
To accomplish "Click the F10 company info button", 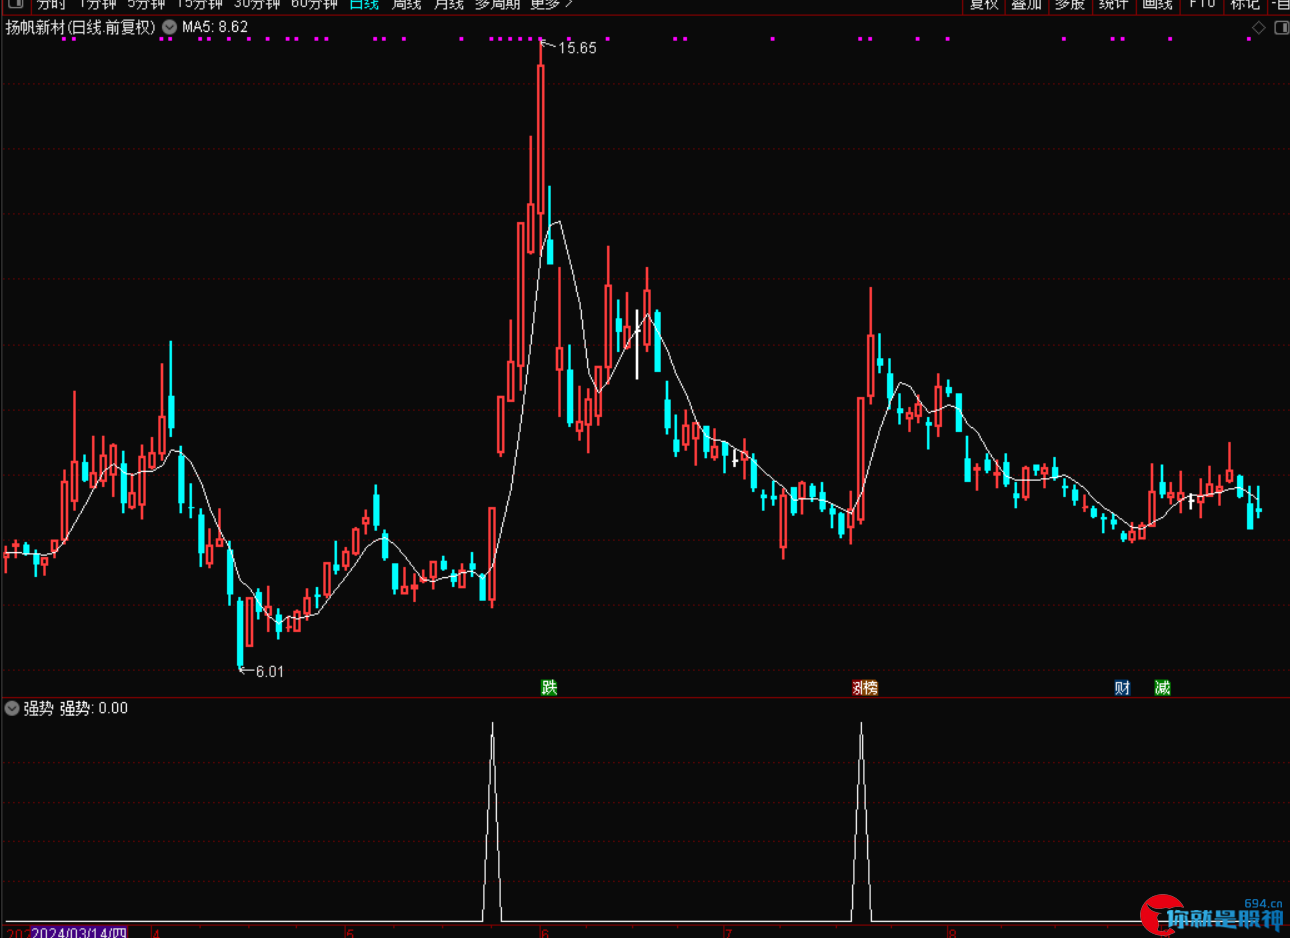I will tap(1202, 4).
